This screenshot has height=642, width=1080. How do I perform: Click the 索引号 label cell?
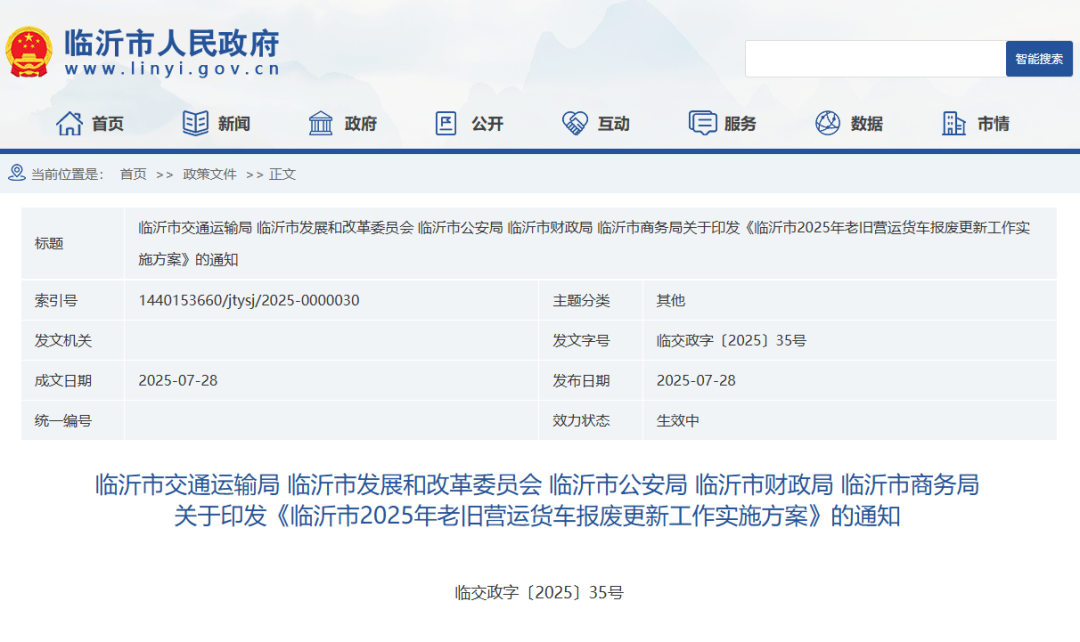[73, 300]
